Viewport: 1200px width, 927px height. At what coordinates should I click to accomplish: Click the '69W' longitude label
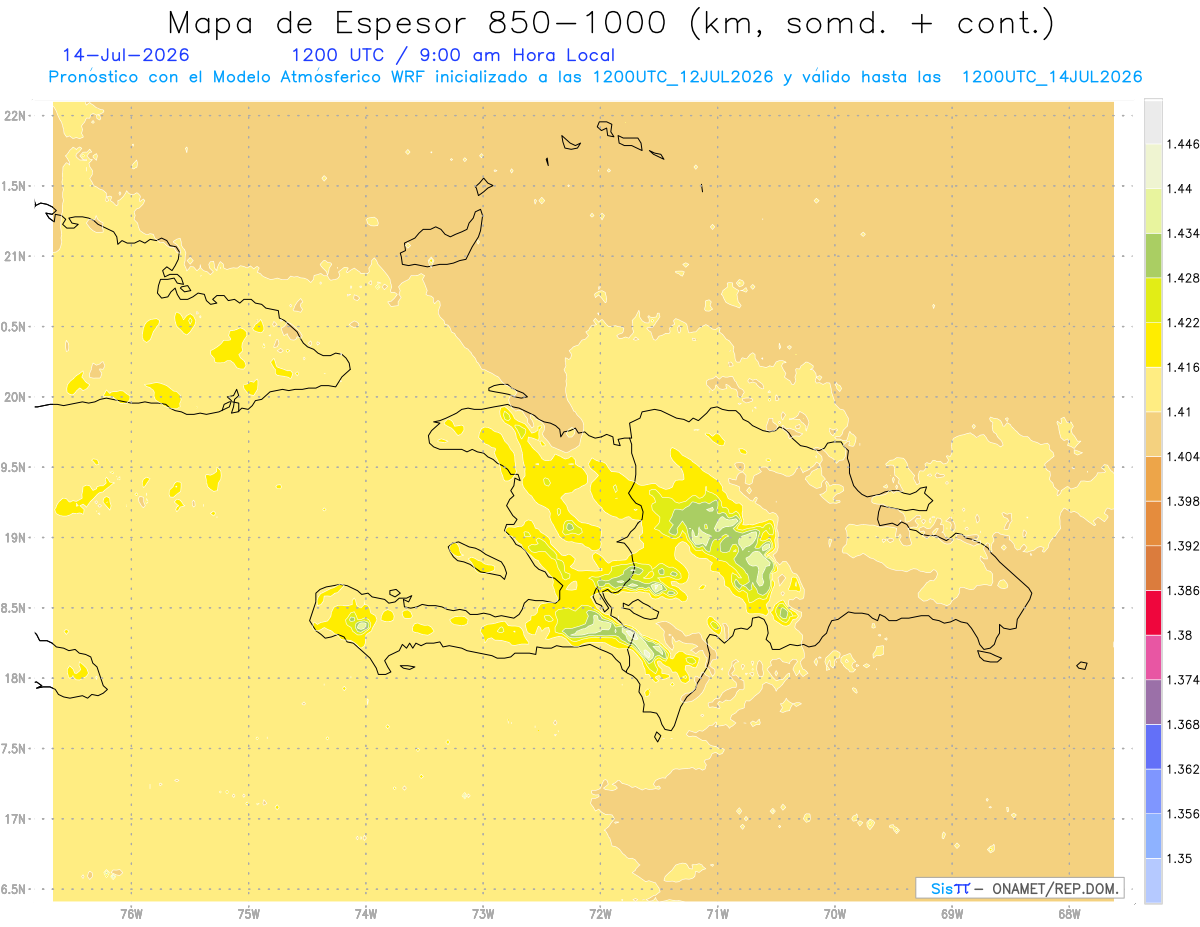952,914
